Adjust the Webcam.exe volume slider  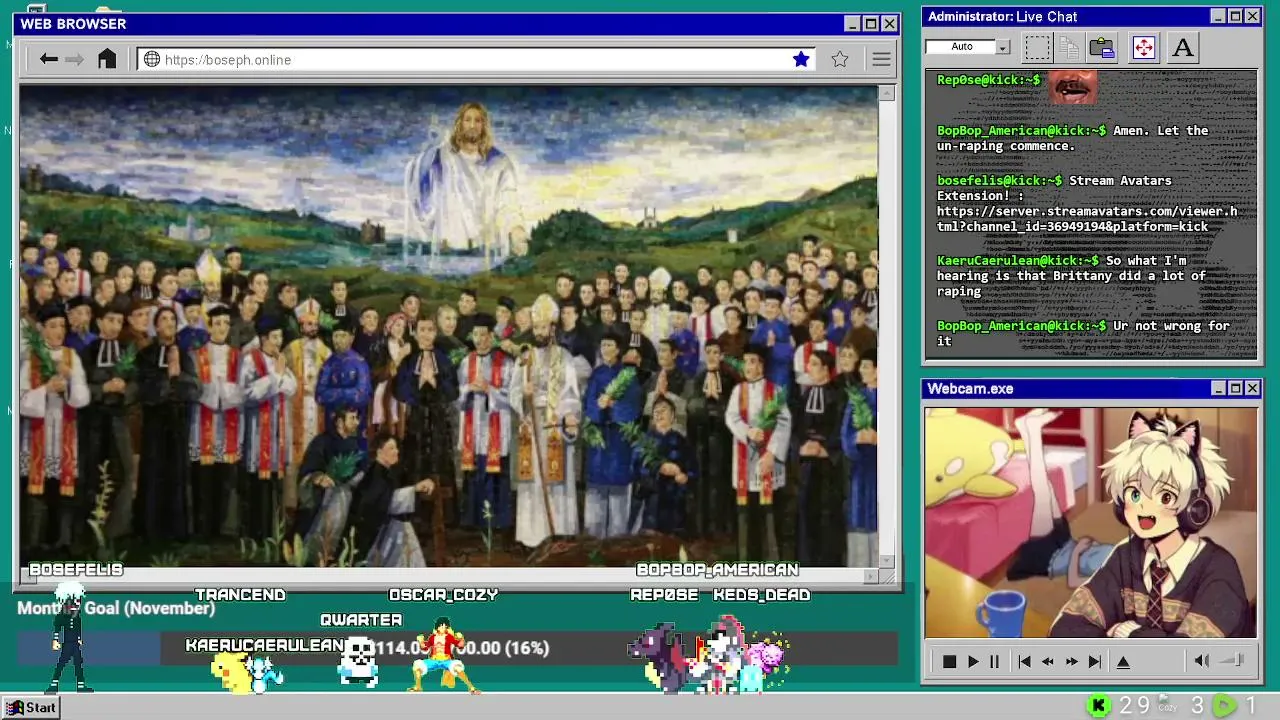click(x=1232, y=660)
